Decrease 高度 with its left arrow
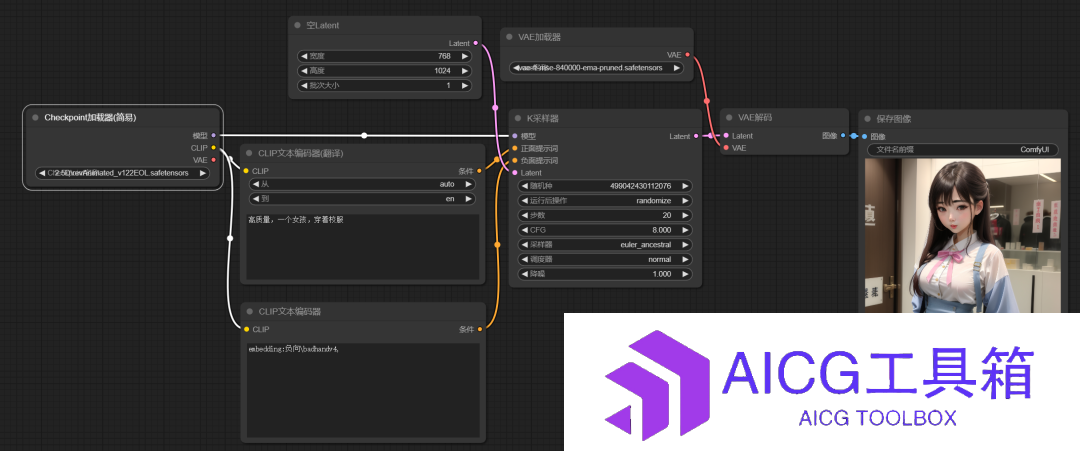This screenshot has height=451, width=1080. click(x=303, y=71)
